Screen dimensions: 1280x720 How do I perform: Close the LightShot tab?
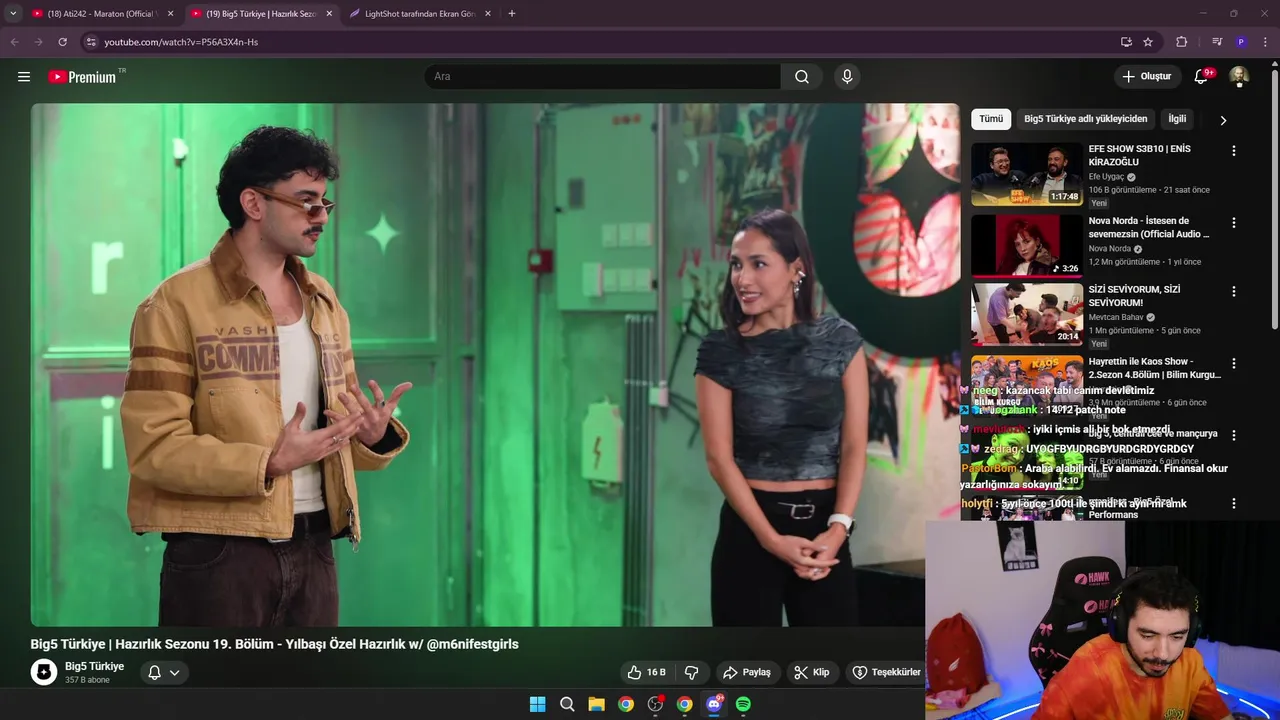[488, 14]
